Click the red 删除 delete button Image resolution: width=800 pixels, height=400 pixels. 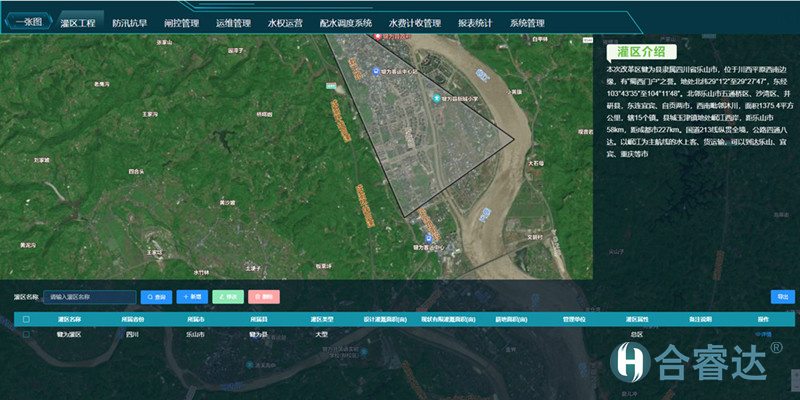[x=262, y=297]
